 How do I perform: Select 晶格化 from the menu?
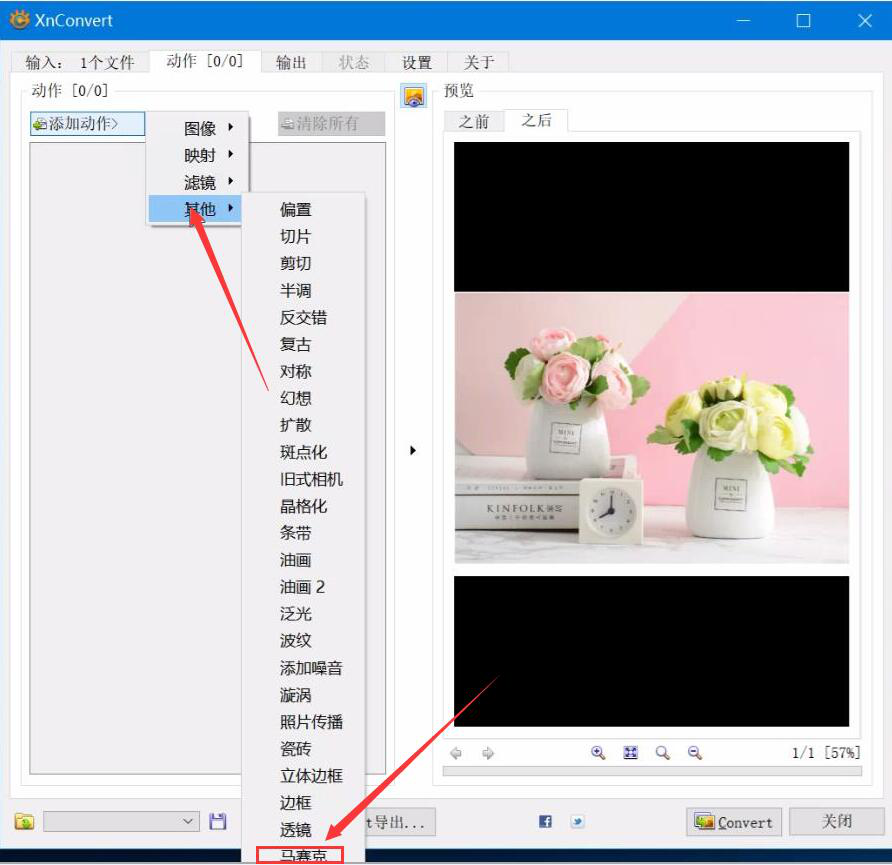pos(303,506)
